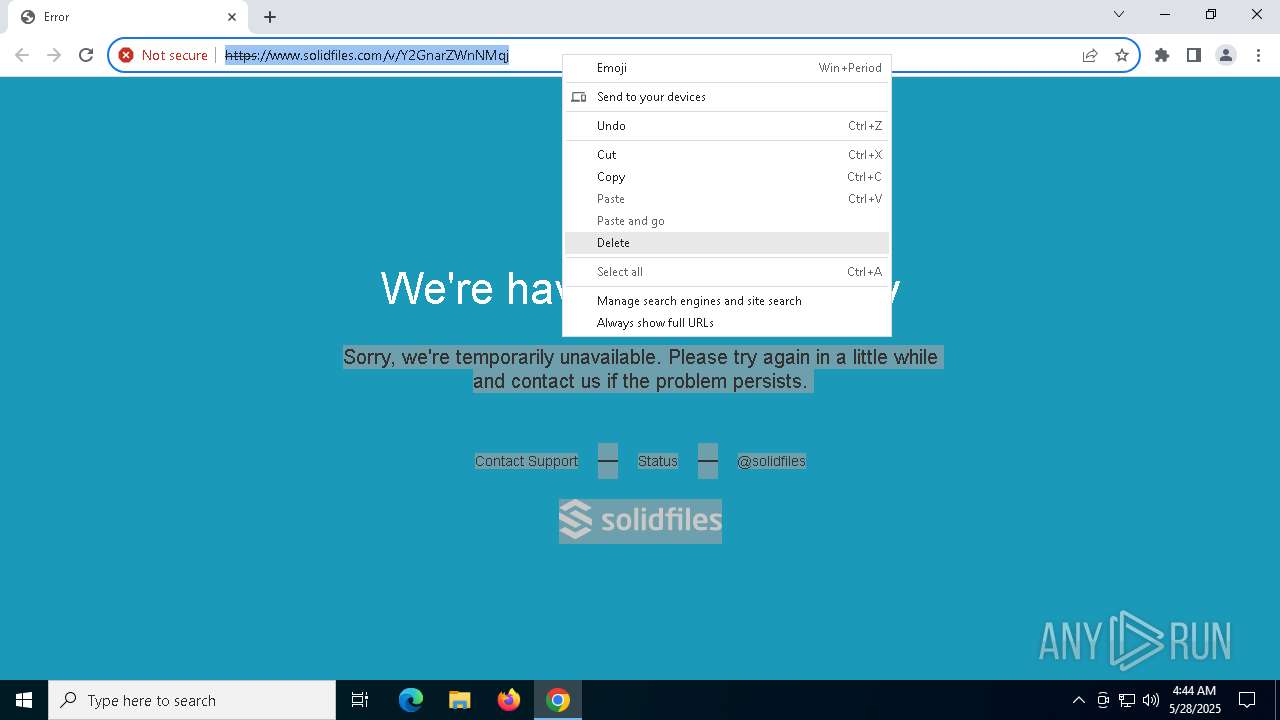
Task: Show hidden system tray icons
Action: click(1078, 700)
